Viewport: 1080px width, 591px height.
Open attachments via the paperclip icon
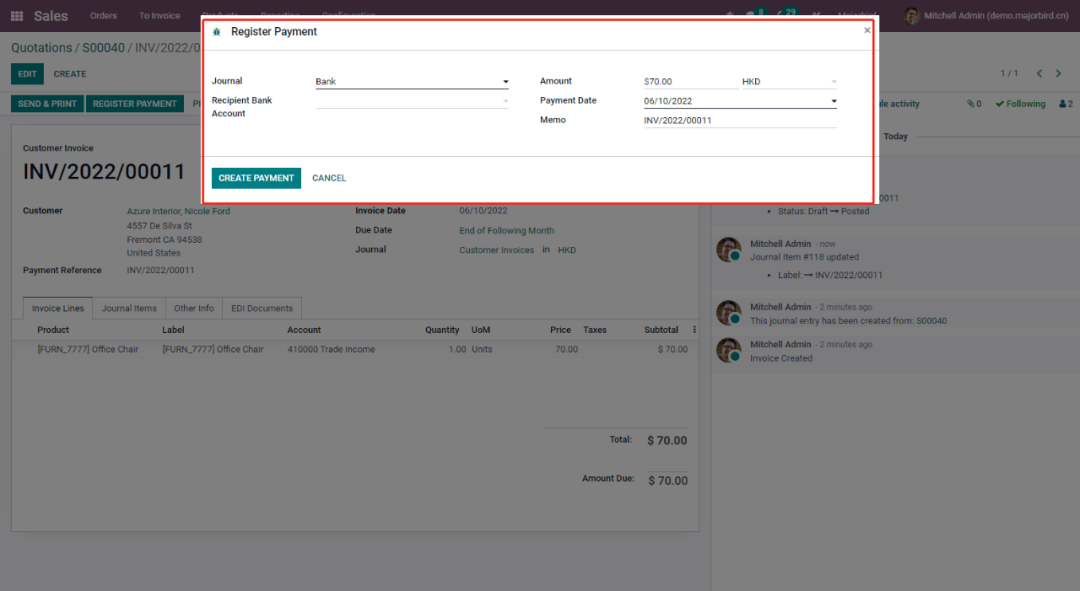point(973,104)
